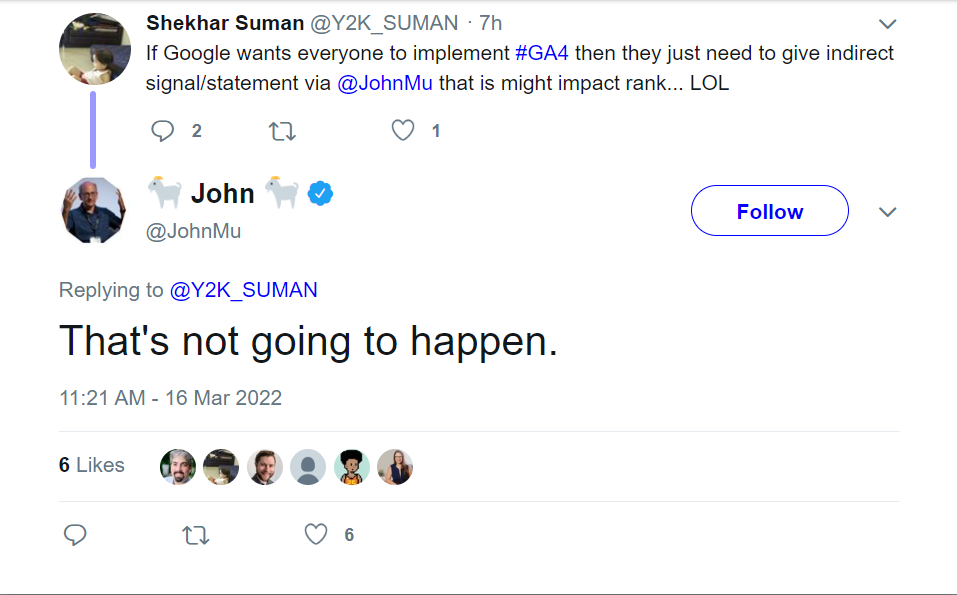
Task: Open @Y2K_SUMAN in Replying to line
Action: click(x=243, y=290)
